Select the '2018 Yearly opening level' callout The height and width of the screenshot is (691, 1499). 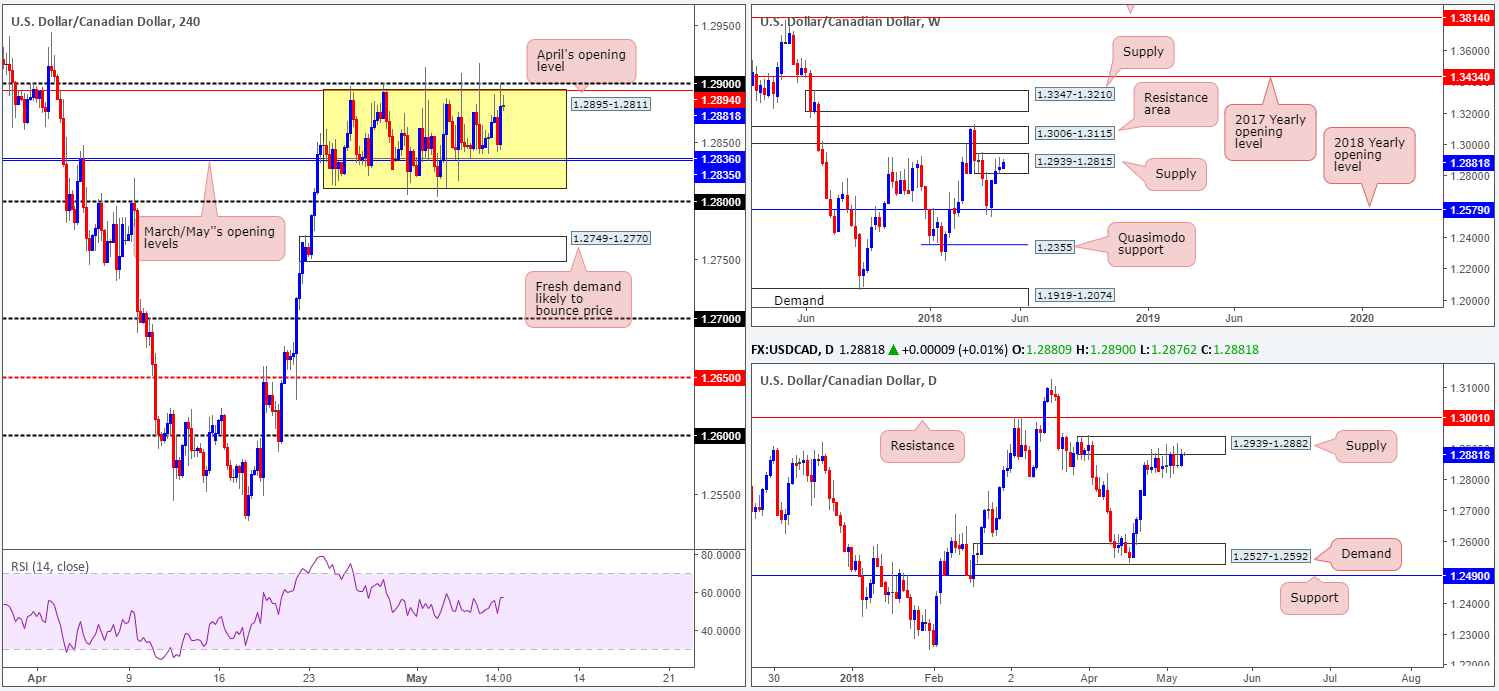click(x=1369, y=155)
